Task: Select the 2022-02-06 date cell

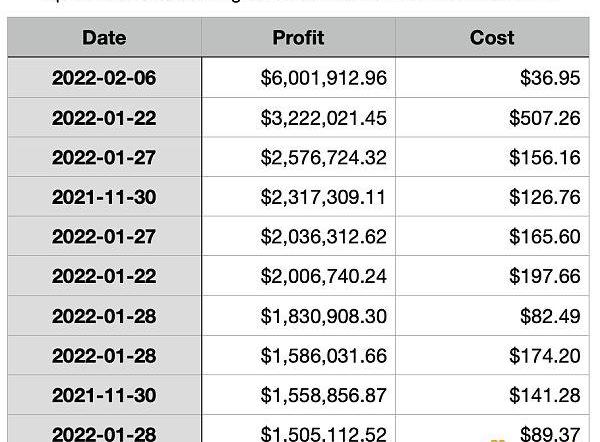Action: click(x=104, y=78)
